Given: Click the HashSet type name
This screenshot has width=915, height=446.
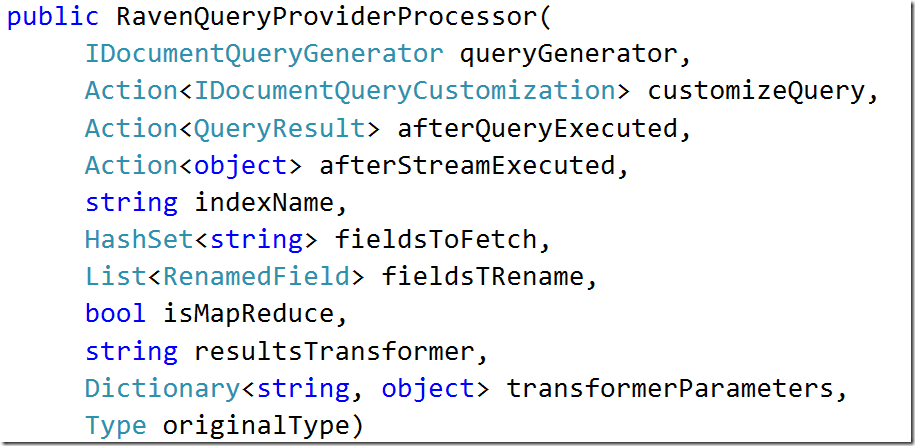Looking at the screenshot, I should [139, 240].
